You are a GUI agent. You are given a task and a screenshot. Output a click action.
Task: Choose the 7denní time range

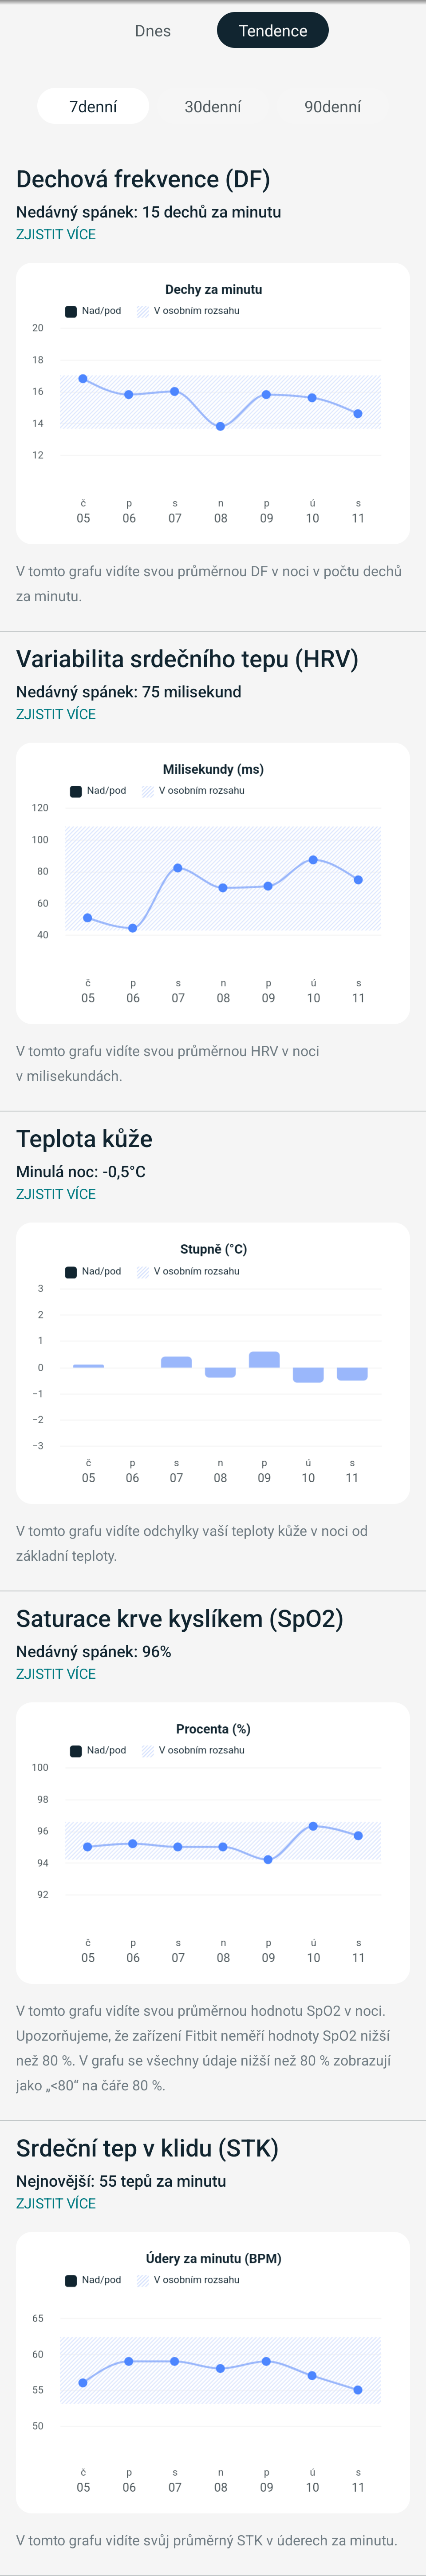[93, 106]
